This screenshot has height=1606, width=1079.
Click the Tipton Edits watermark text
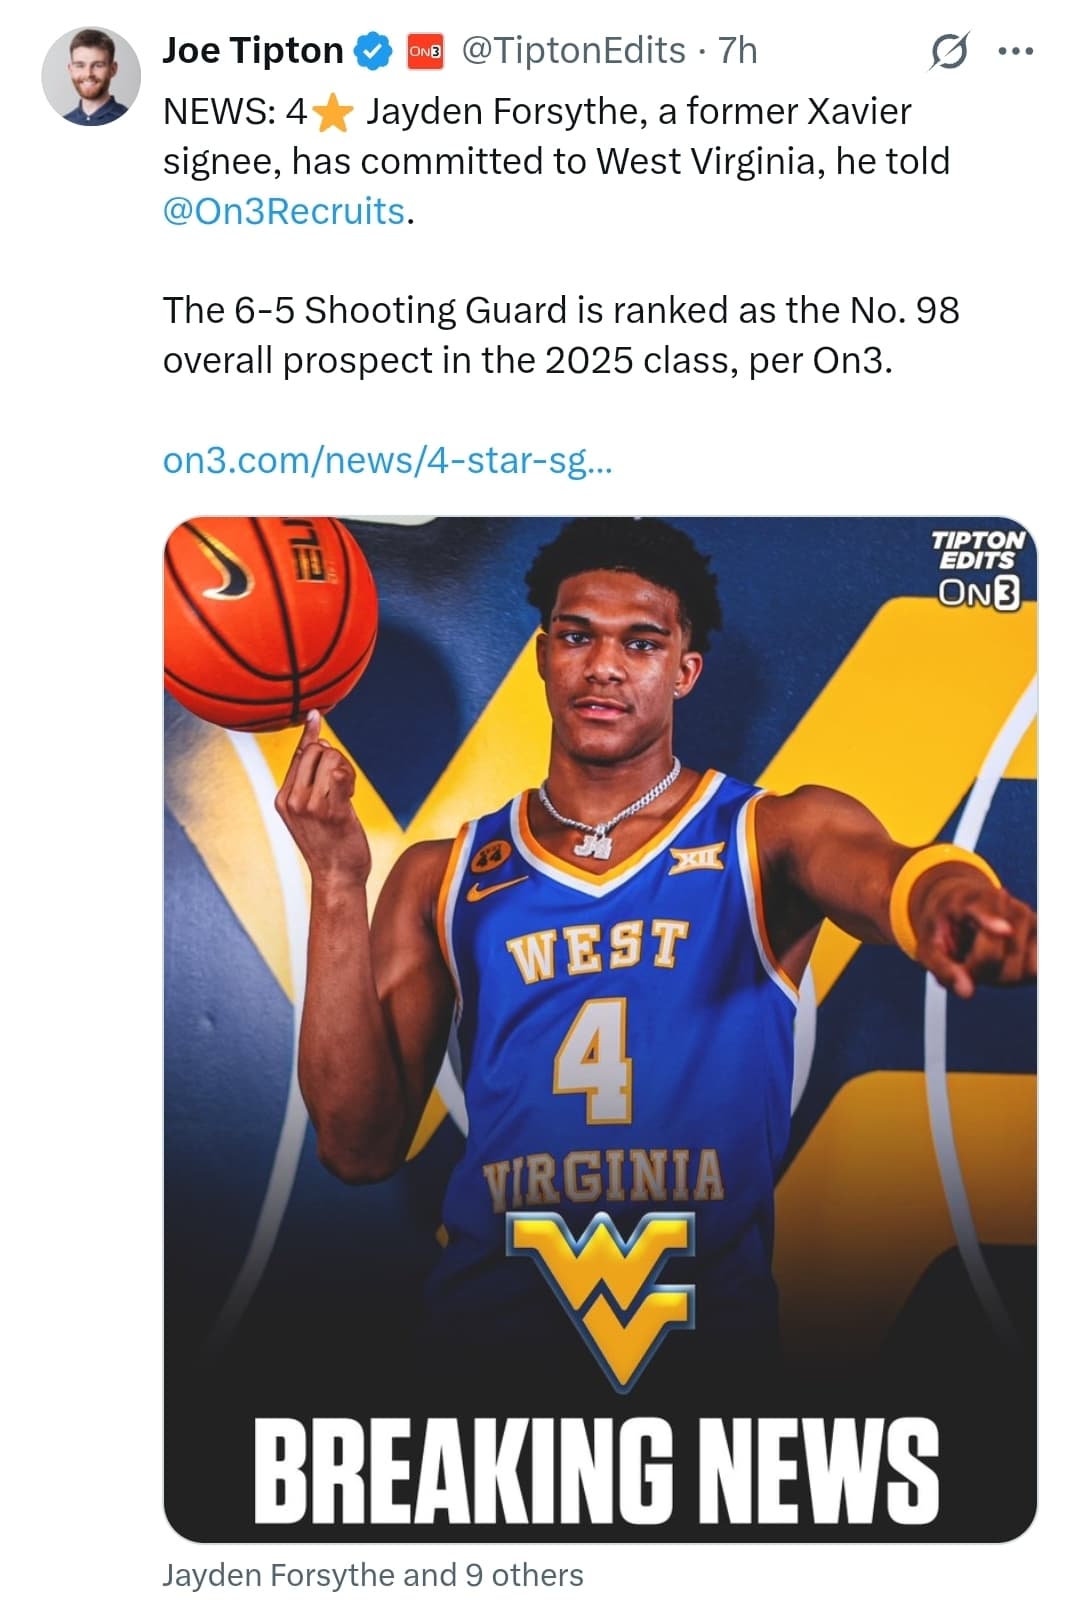[978, 550]
